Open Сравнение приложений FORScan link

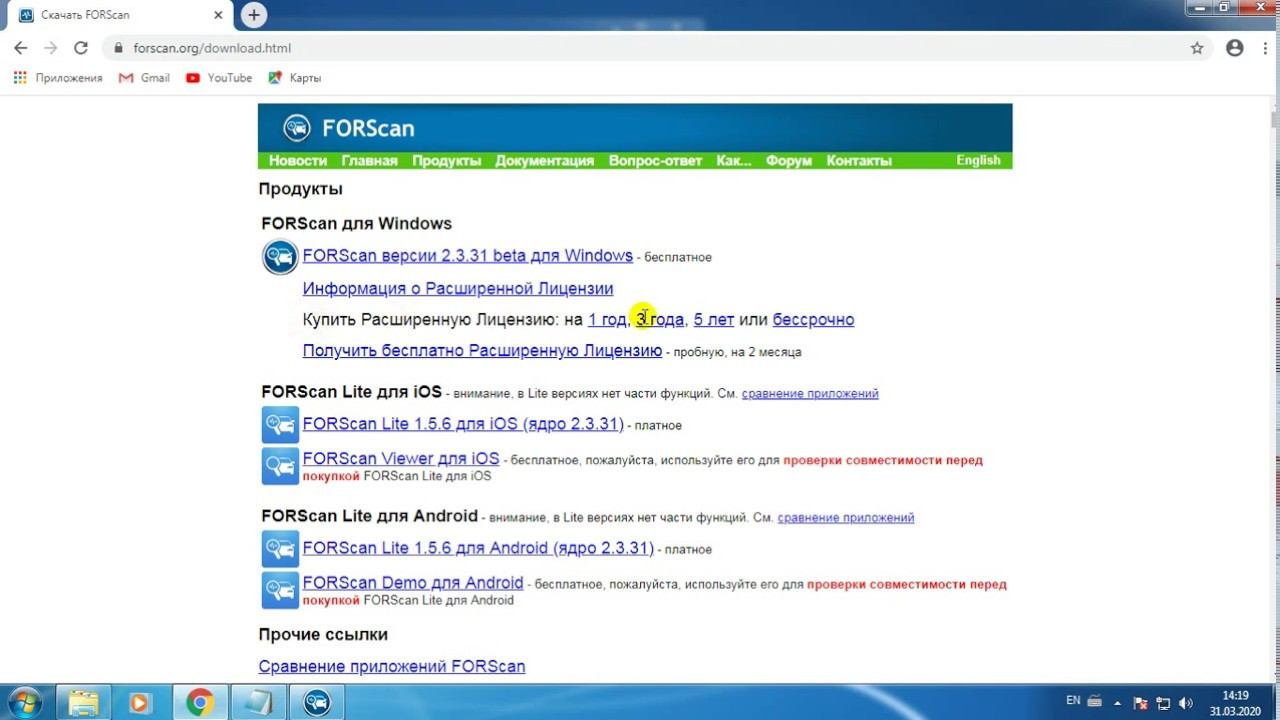392,666
